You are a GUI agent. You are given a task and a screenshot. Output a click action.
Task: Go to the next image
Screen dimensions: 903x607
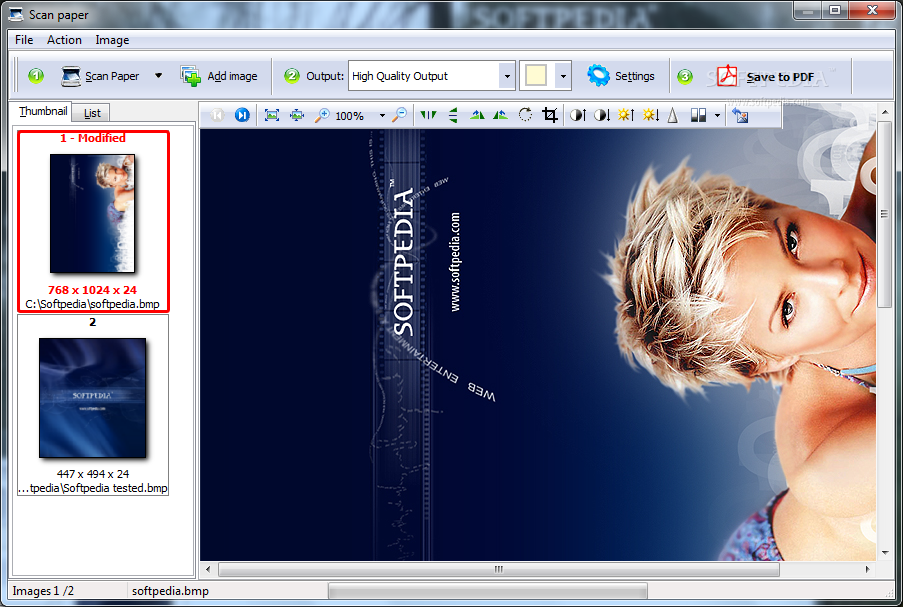(242, 115)
